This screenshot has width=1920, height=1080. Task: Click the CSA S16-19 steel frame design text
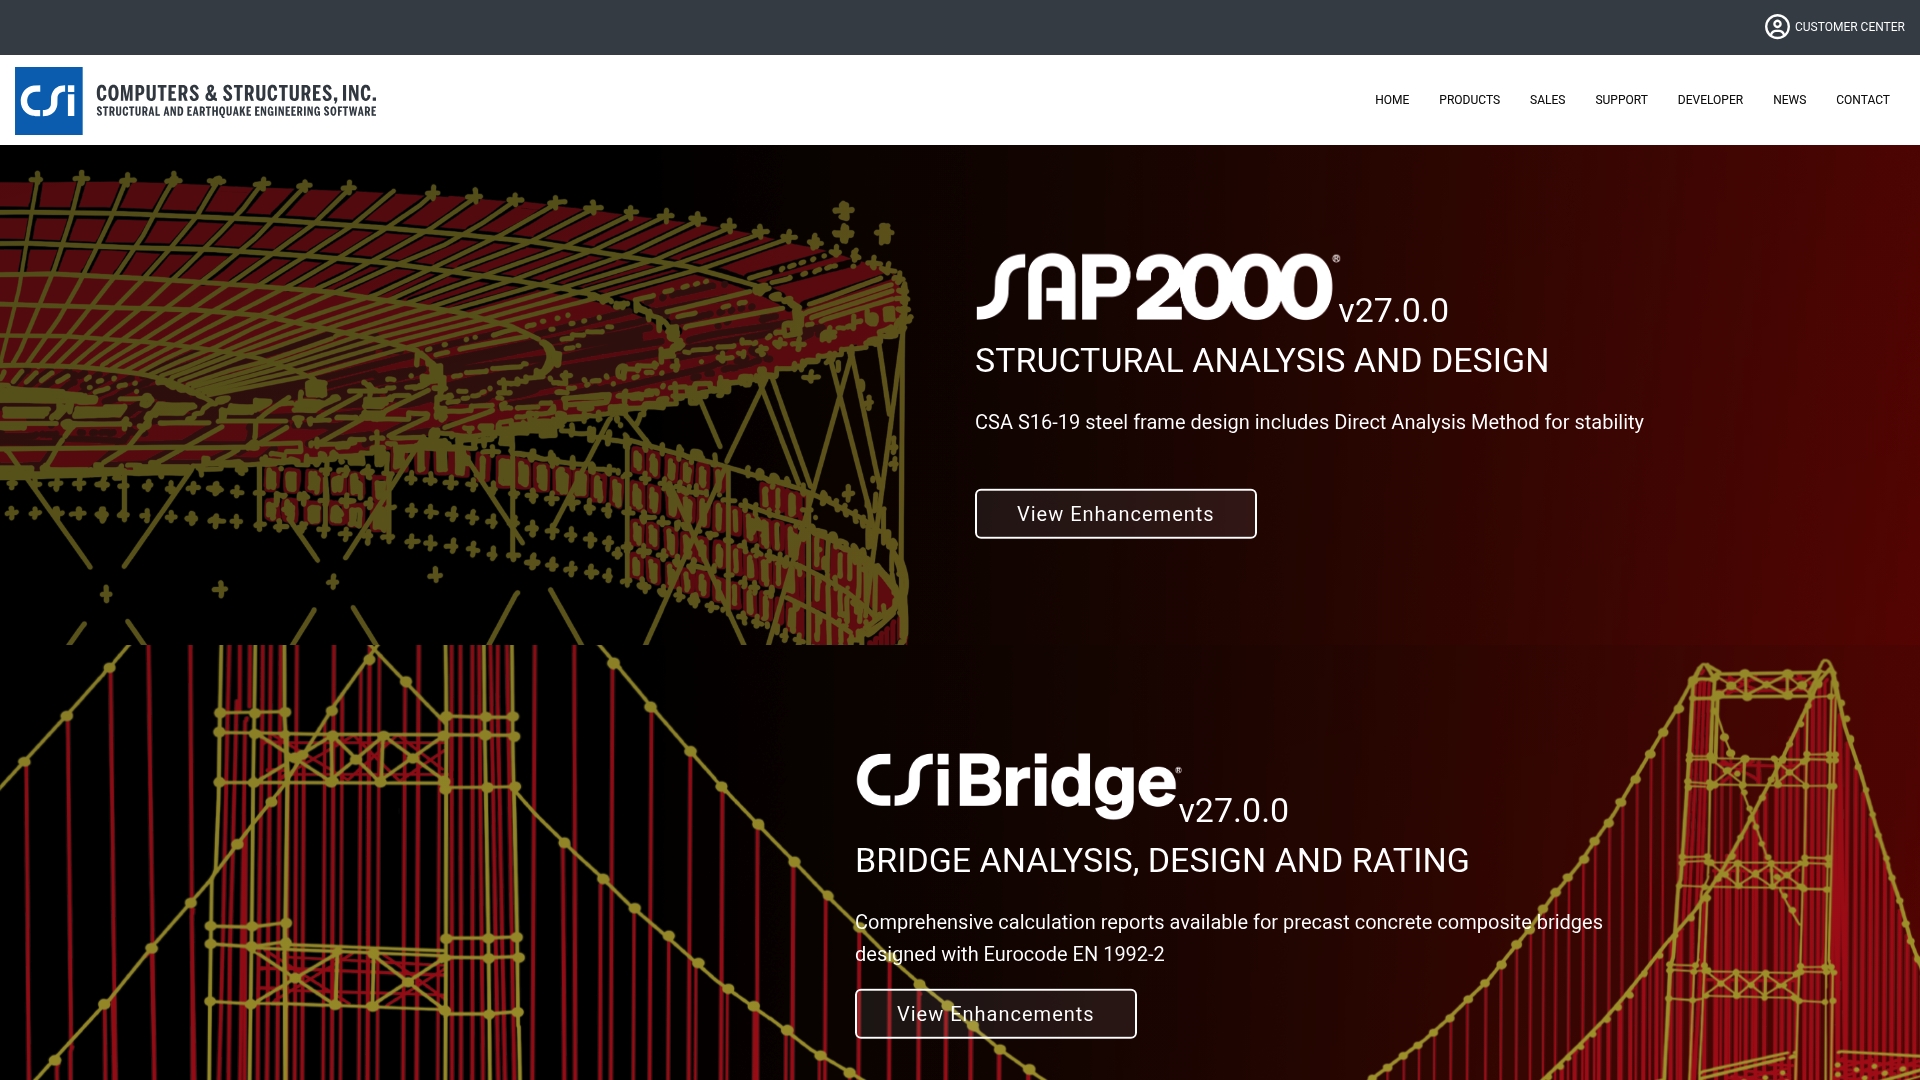coord(1310,422)
